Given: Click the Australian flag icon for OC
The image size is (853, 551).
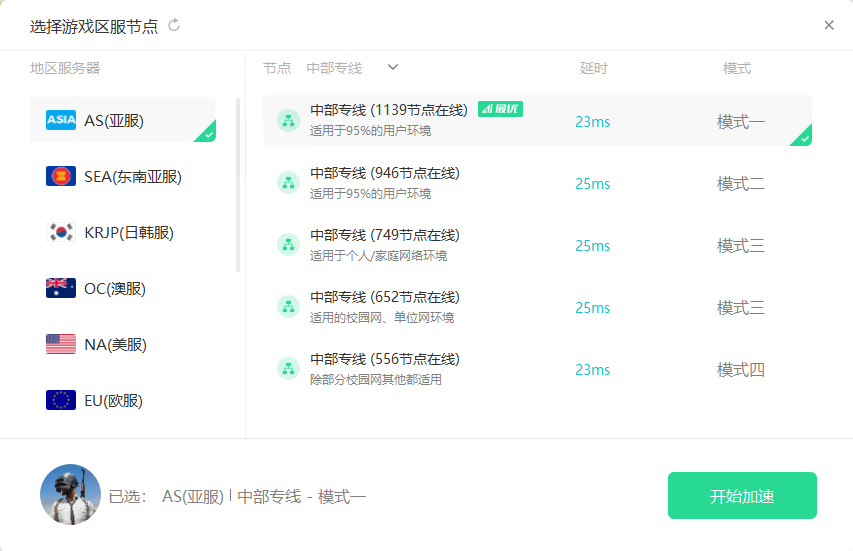Looking at the screenshot, I should pyautogui.click(x=61, y=288).
